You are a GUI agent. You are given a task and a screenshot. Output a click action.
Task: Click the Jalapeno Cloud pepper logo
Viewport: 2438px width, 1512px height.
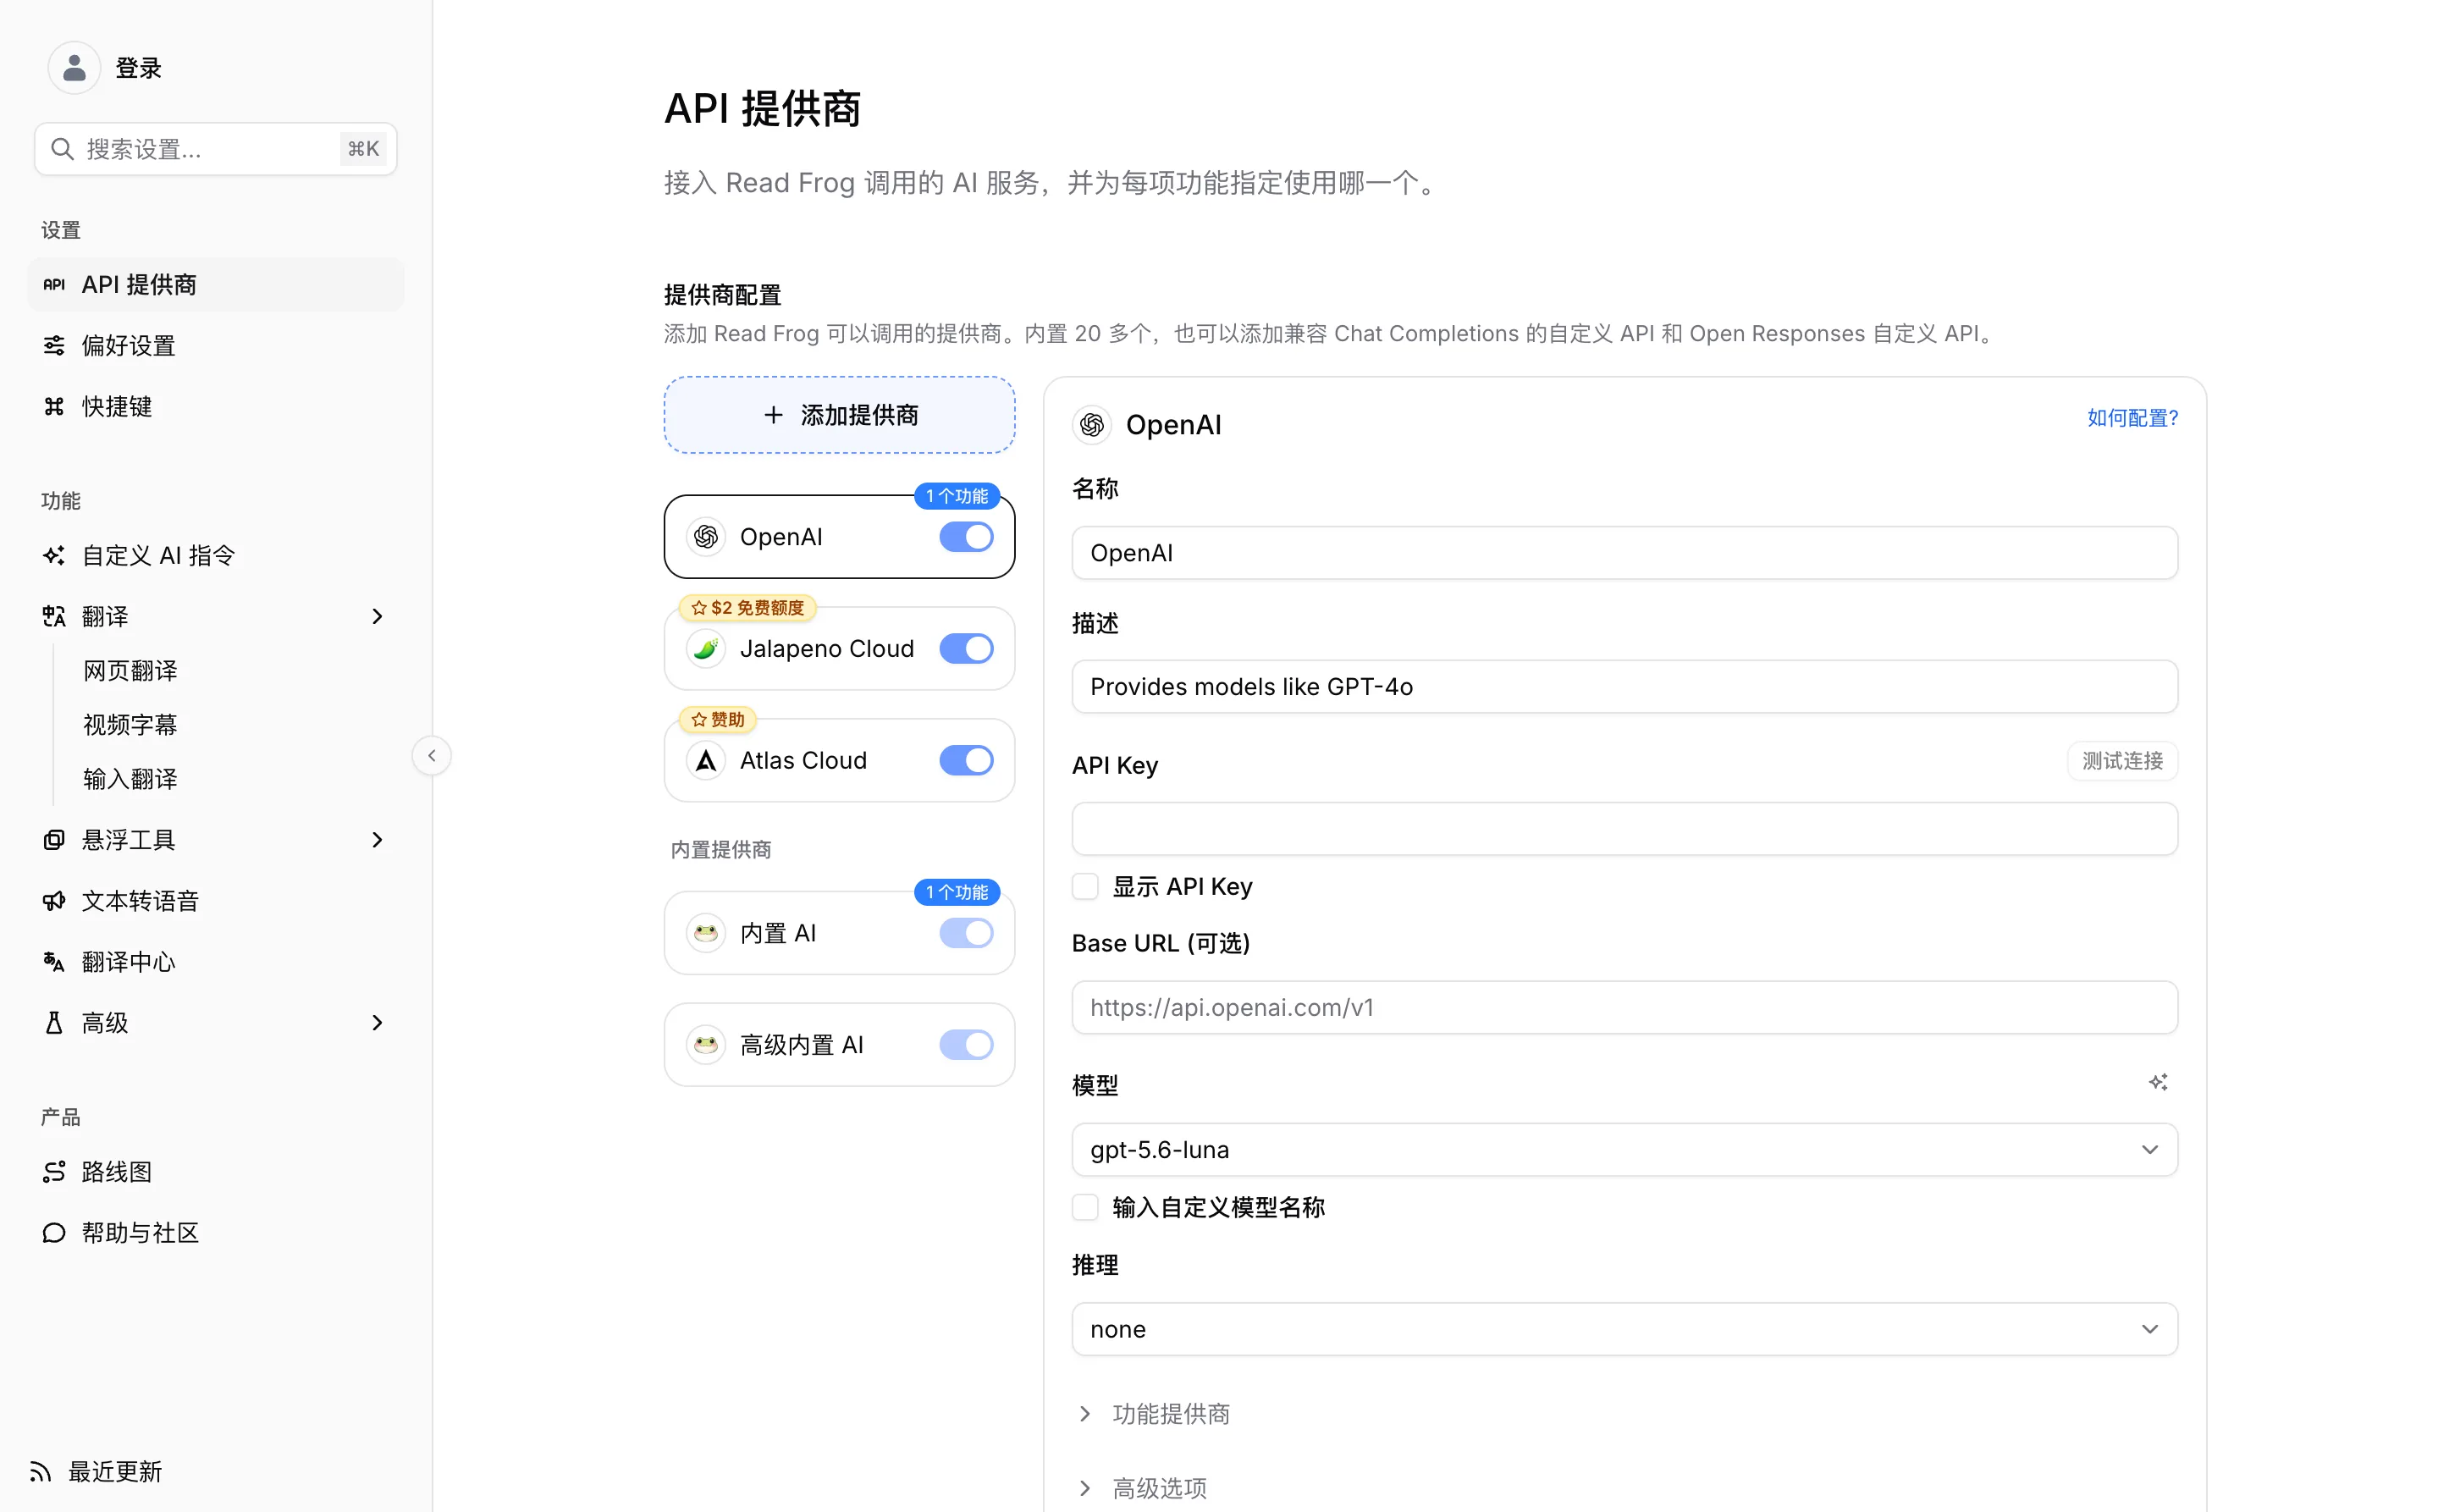(x=706, y=649)
